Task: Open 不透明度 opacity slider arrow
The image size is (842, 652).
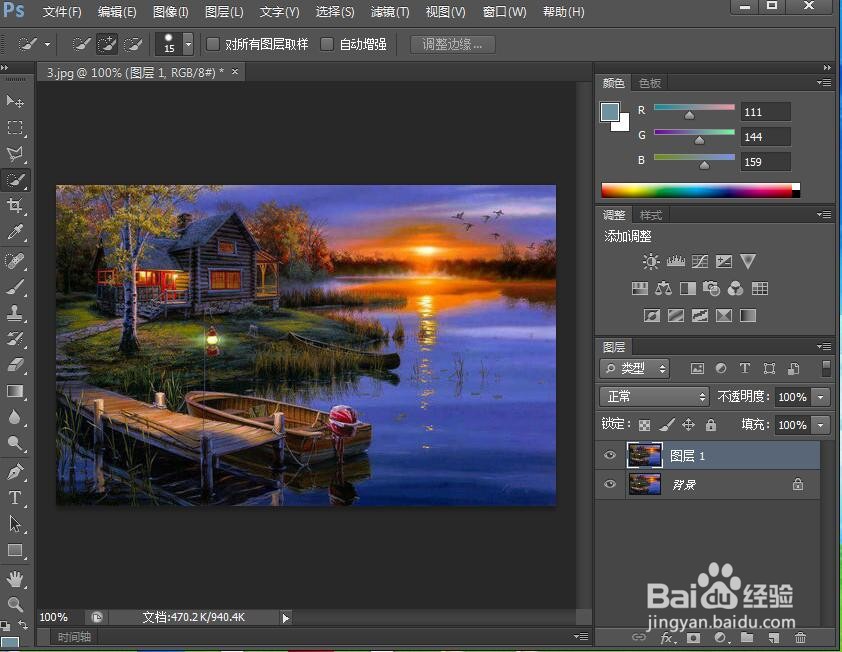Action: click(821, 397)
